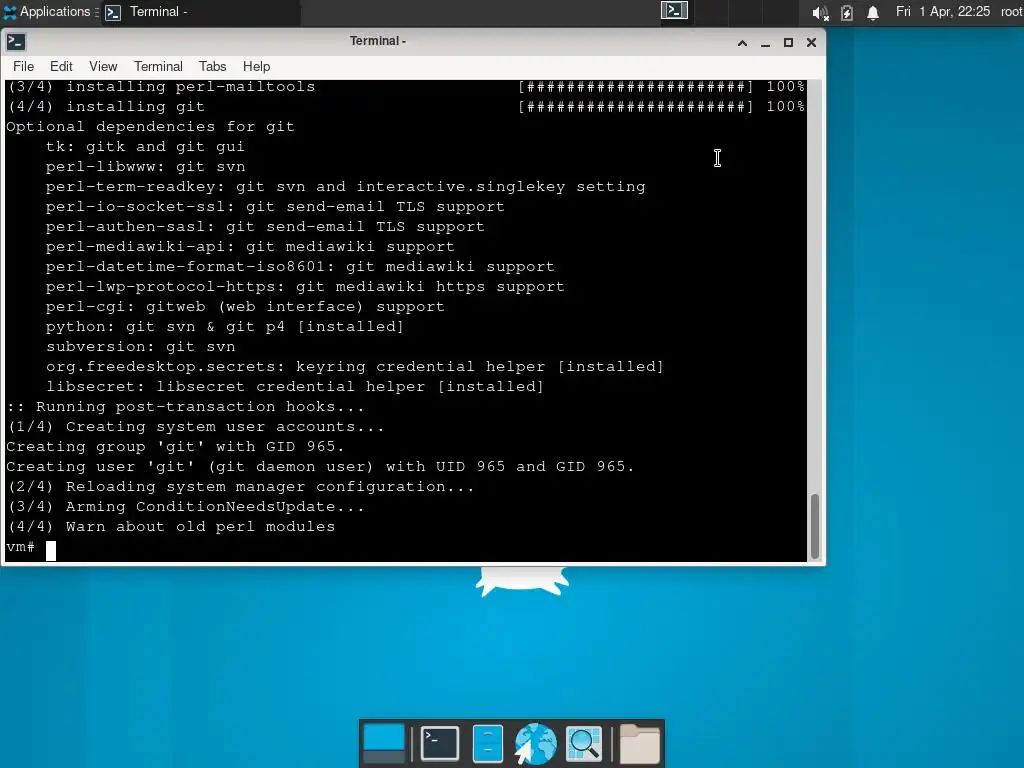Maximize the Terminal window
Image resolution: width=1024 pixels, height=768 pixels.
(x=788, y=43)
